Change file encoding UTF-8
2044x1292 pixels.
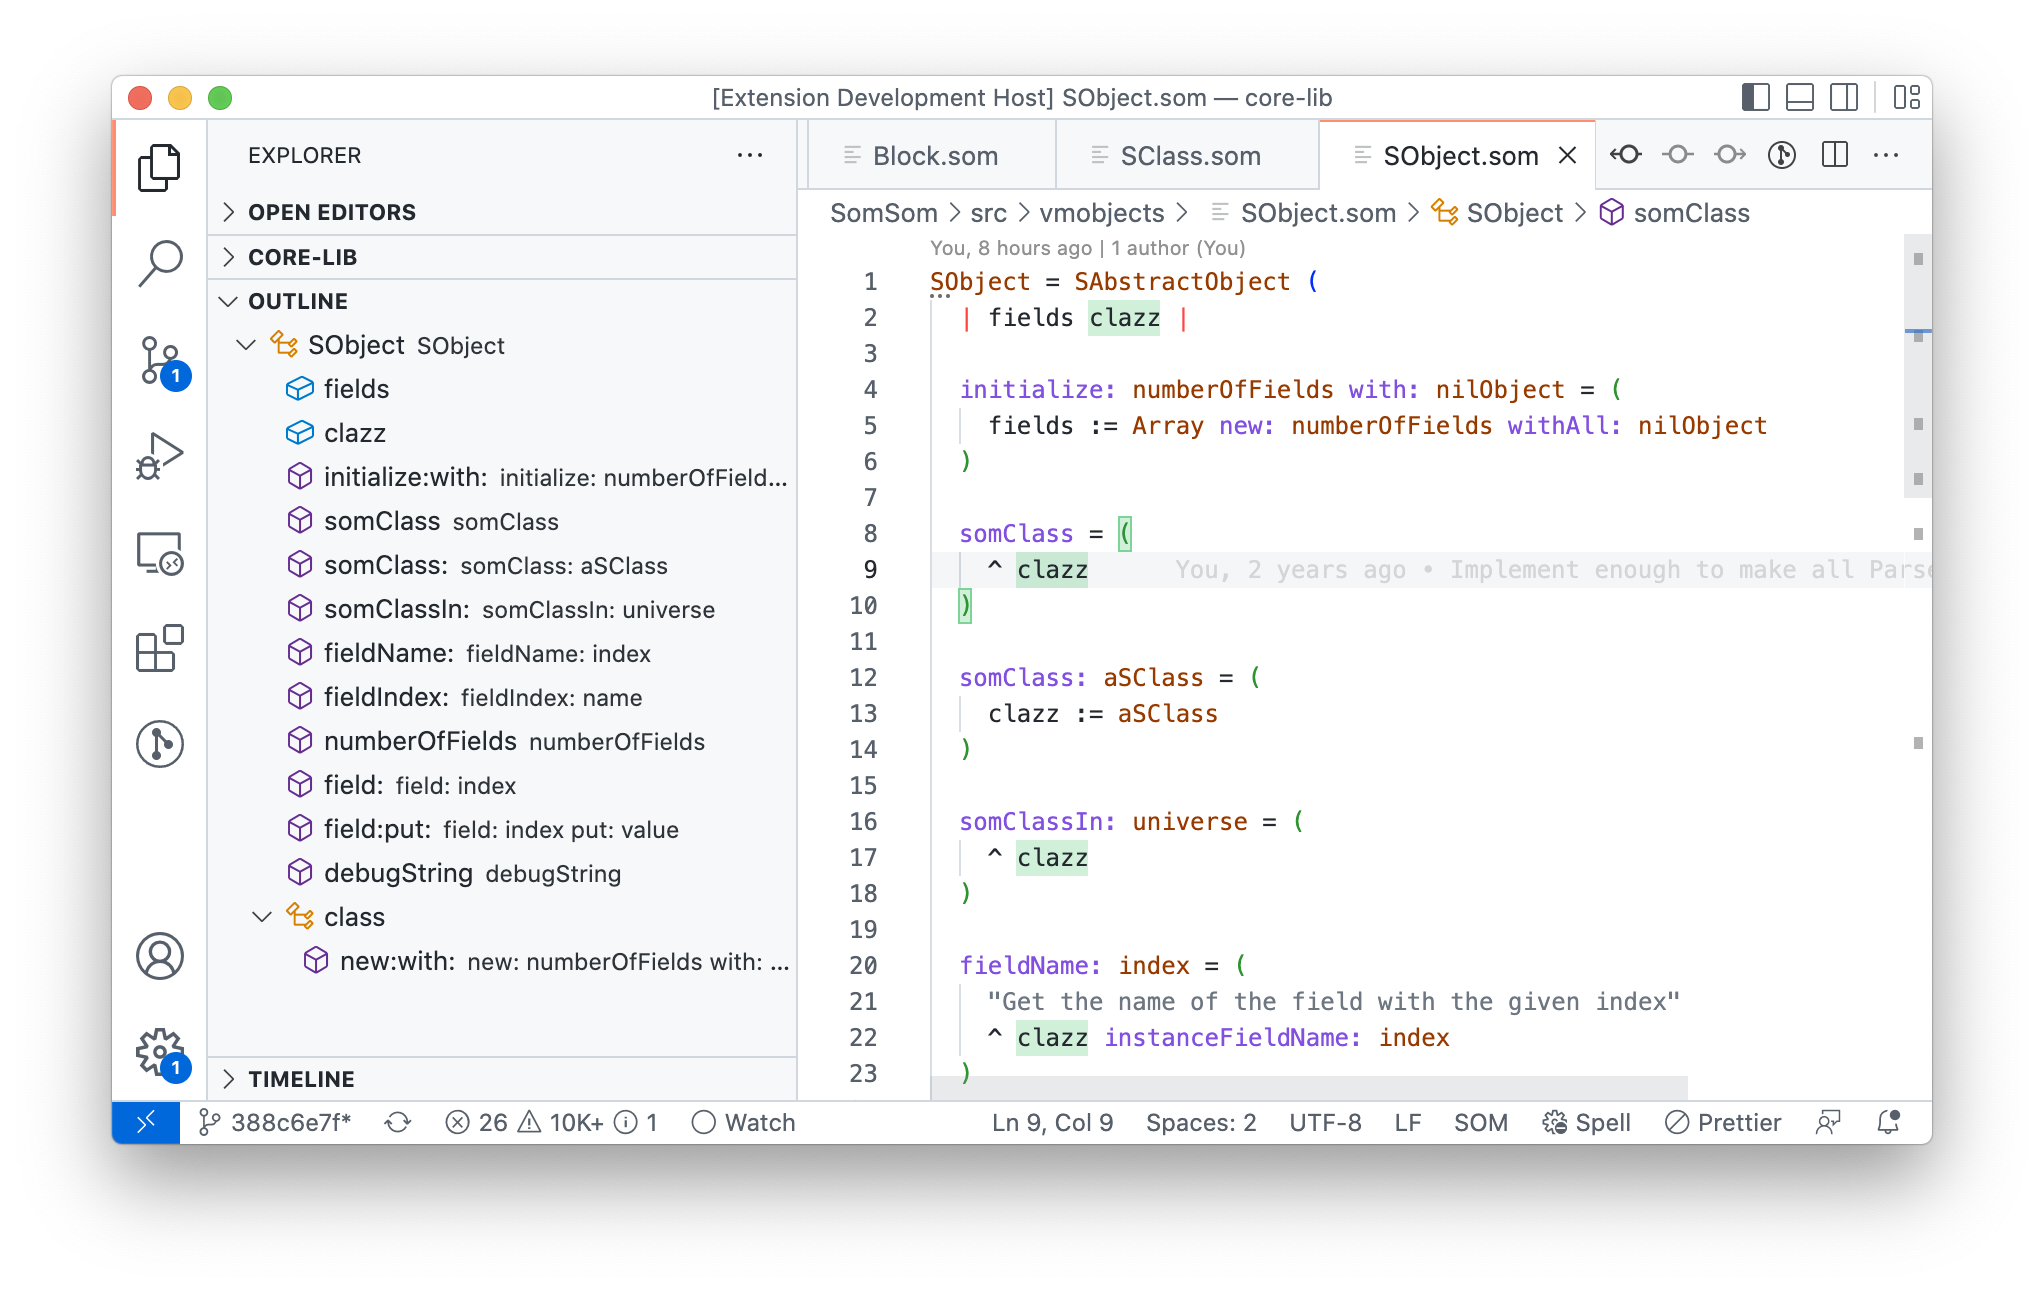point(1325,1123)
